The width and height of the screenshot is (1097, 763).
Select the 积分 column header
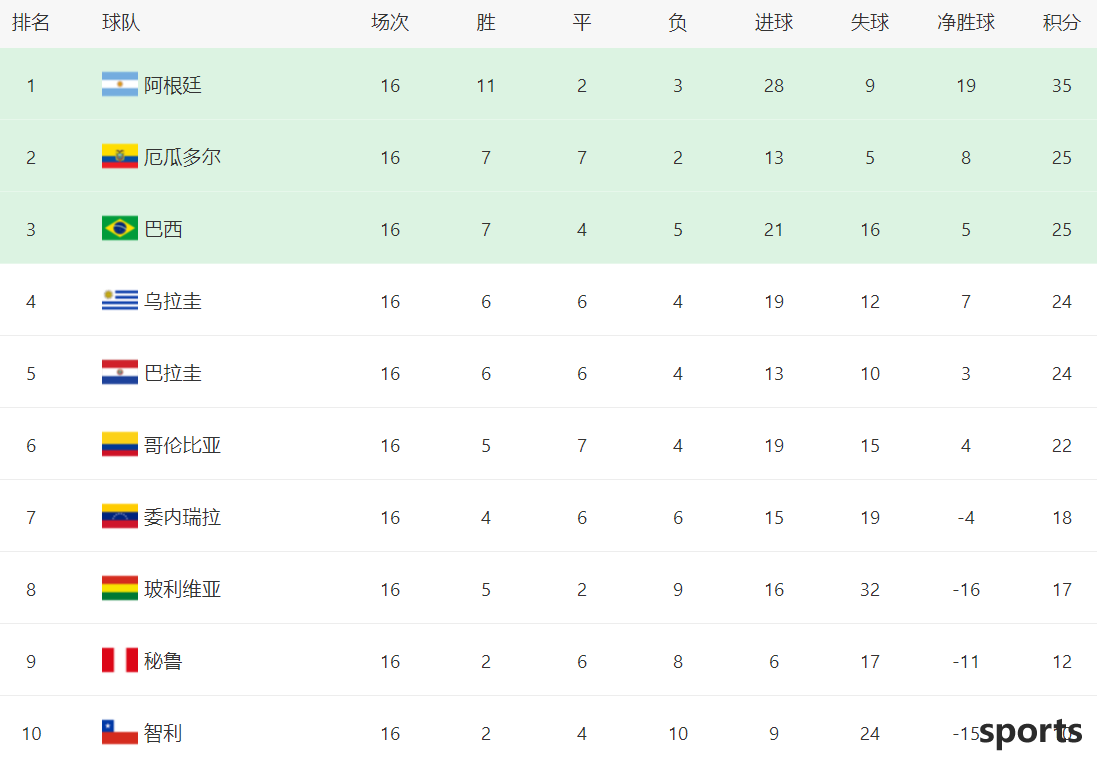pos(1061,23)
